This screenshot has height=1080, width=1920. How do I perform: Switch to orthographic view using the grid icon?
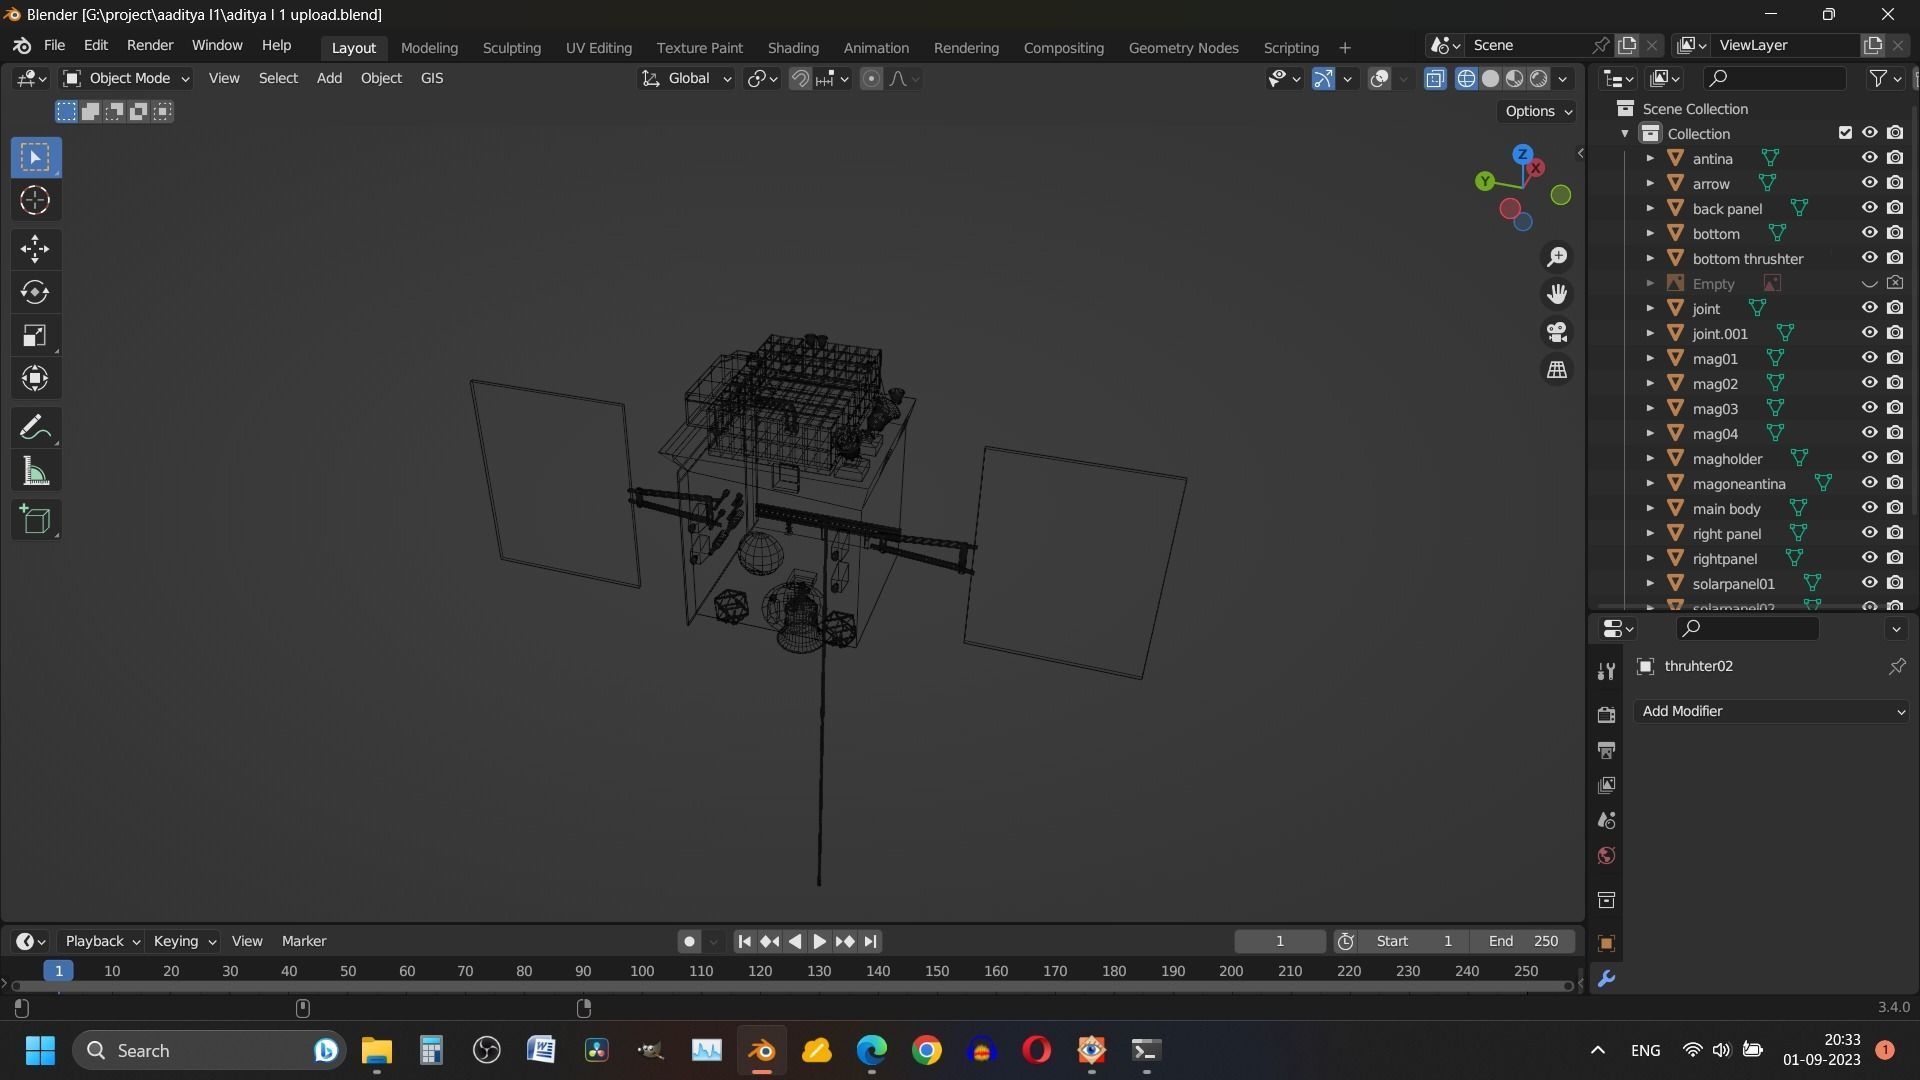pos(1557,370)
